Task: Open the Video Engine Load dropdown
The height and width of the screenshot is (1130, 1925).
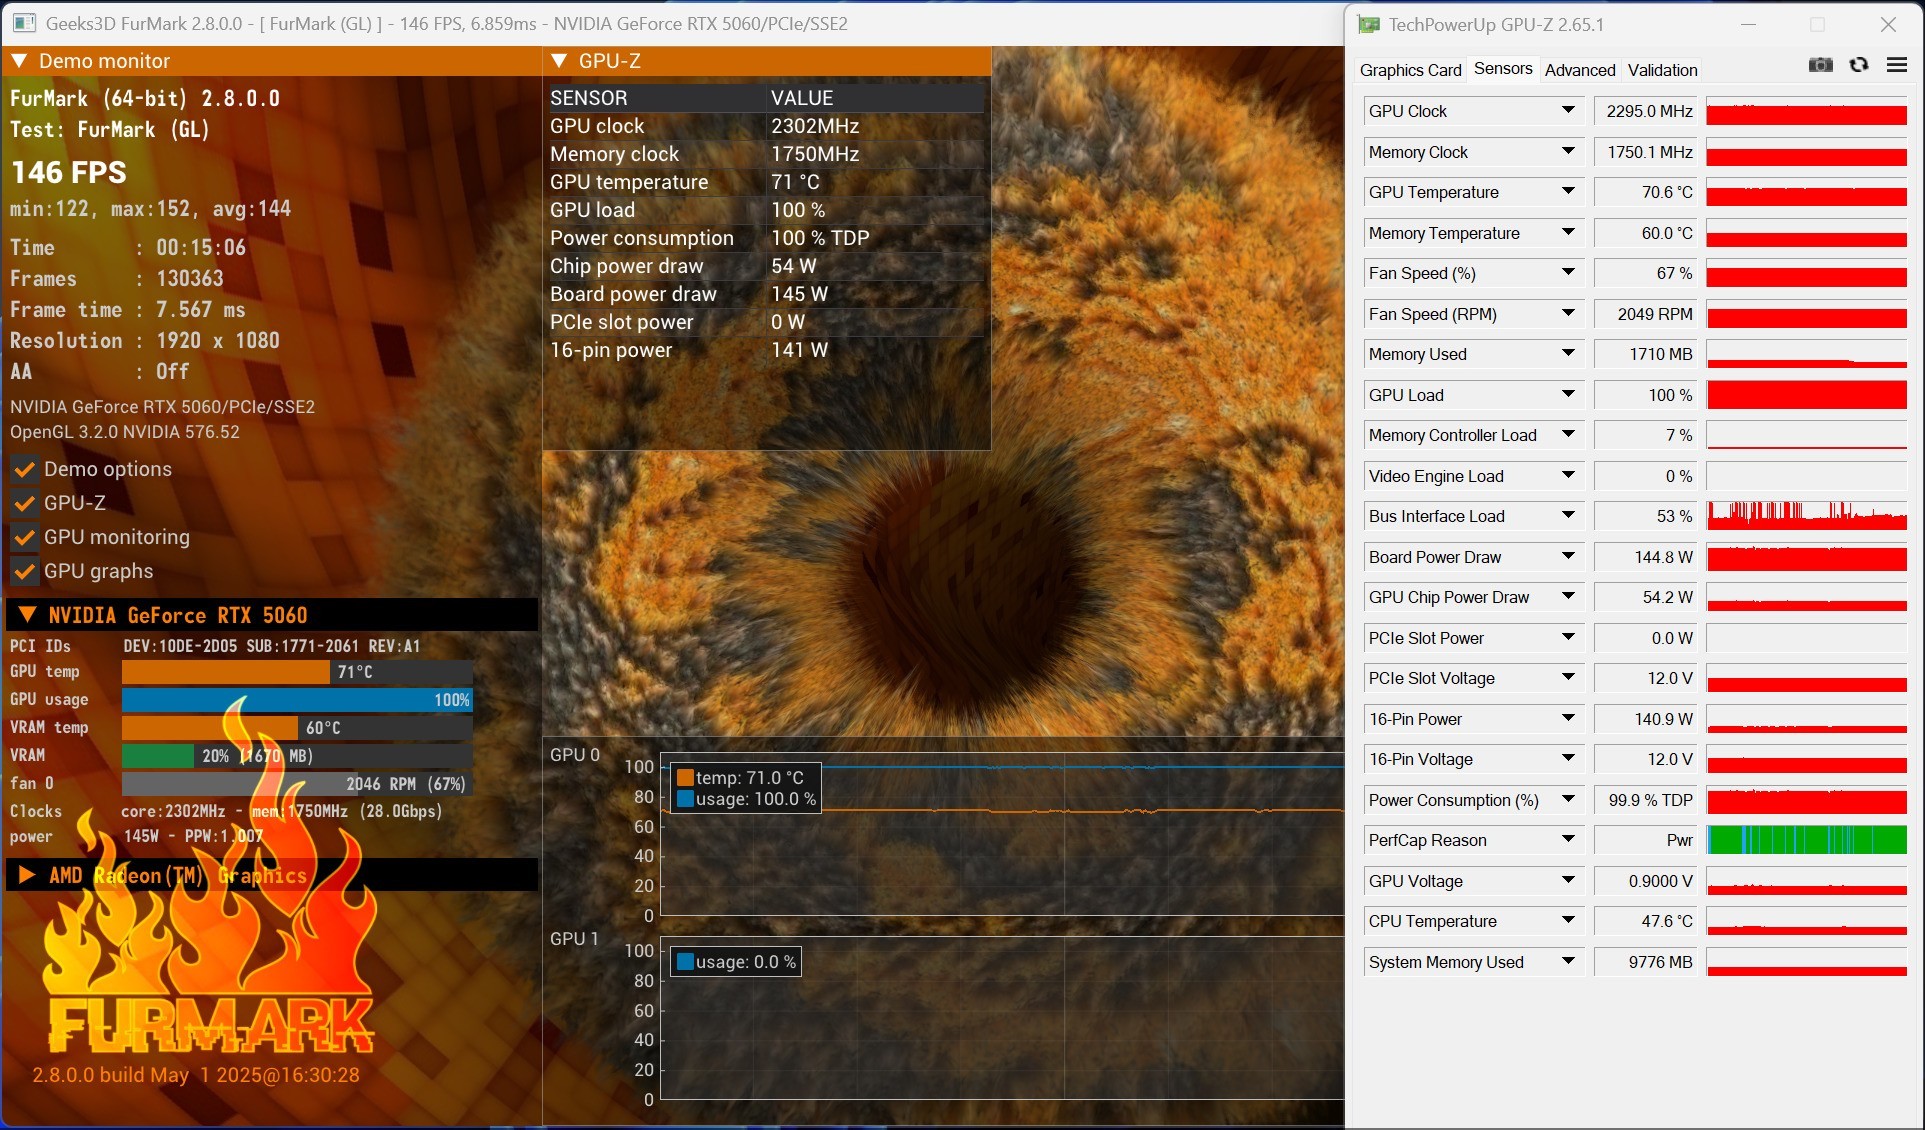Action: tap(1567, 476)
